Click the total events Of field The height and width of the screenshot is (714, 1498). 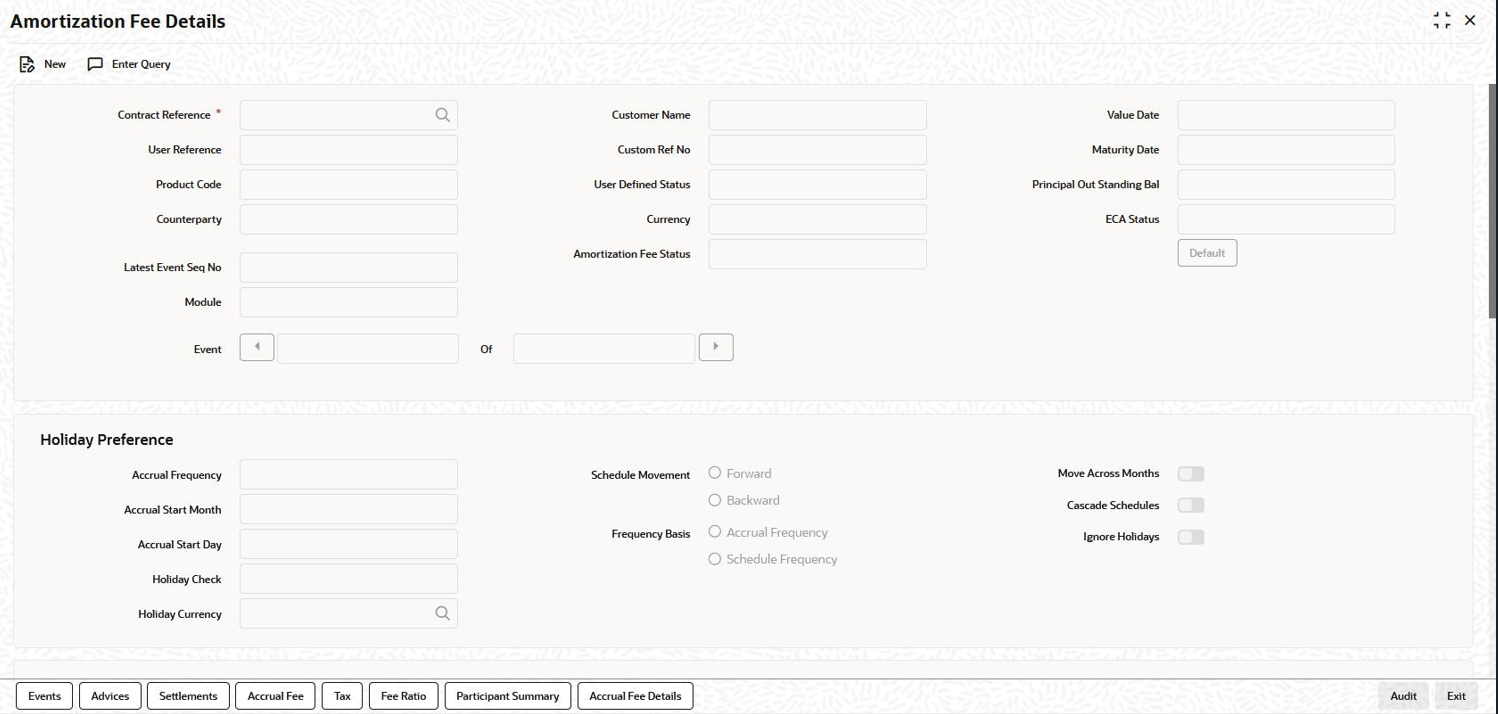coord(604,348)
